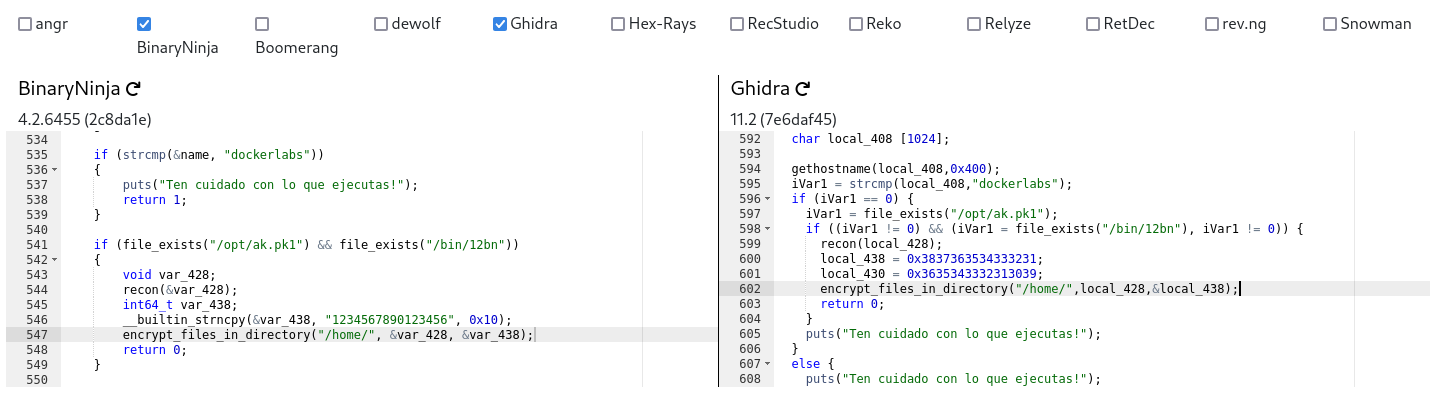This screenshot has width=1435, height=394.
Task: Enable the dewolf decompiler checkbox
Action: pyautogui.click(x=381, y=24)
